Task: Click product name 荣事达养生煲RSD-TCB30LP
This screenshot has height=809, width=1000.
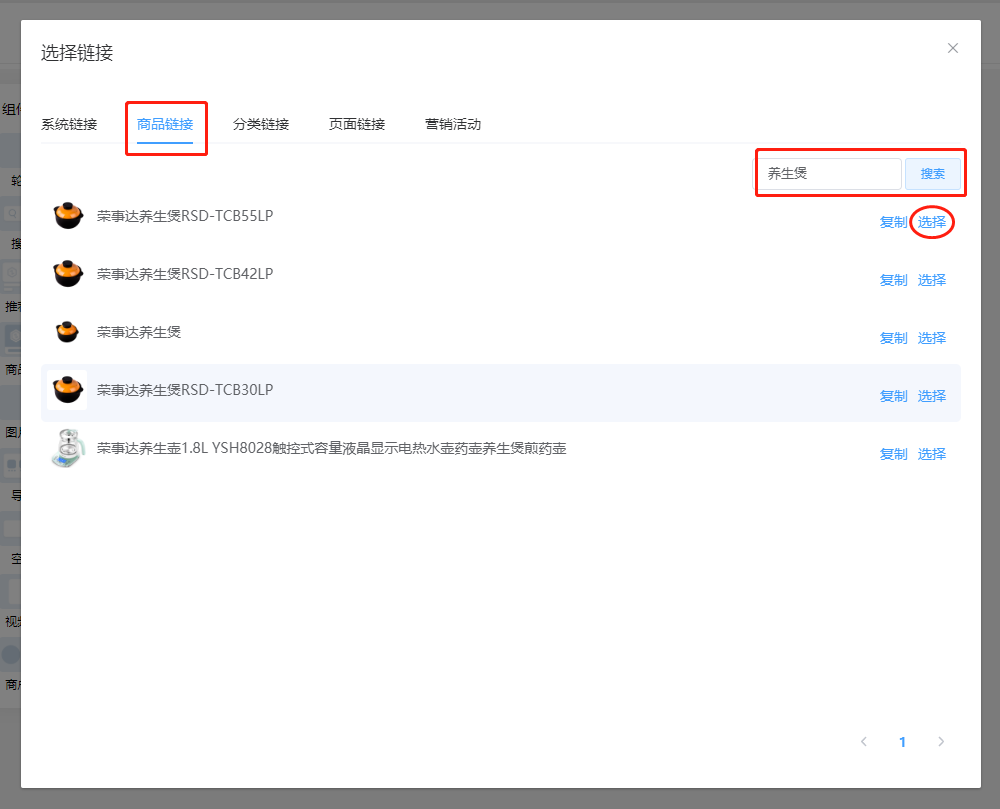Action: (x=185, y=390)
